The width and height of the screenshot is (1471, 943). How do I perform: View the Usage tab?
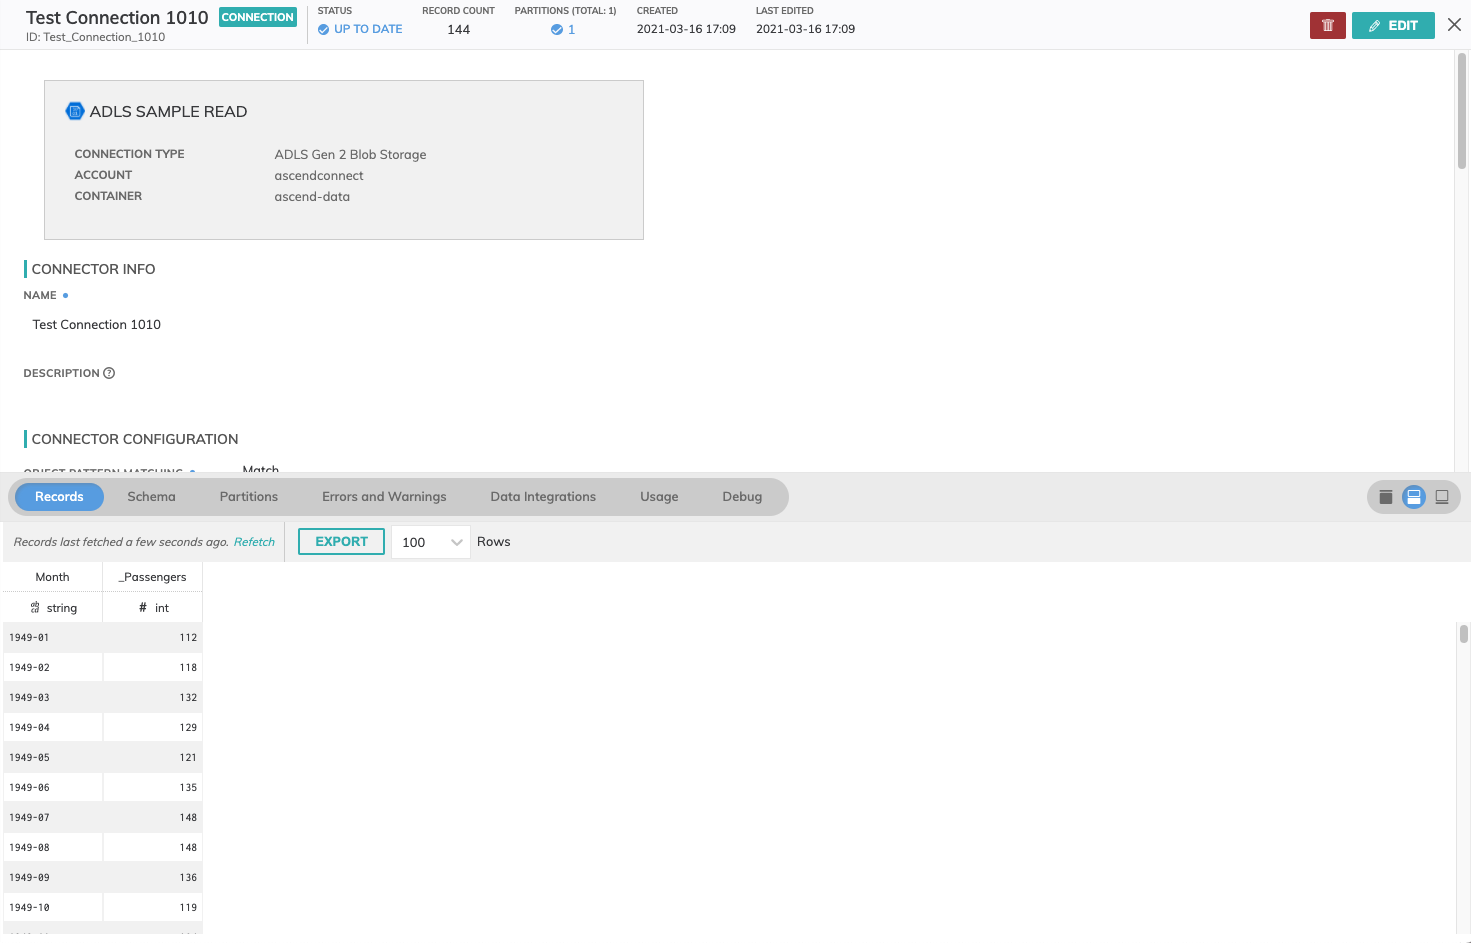pos(659,497)
